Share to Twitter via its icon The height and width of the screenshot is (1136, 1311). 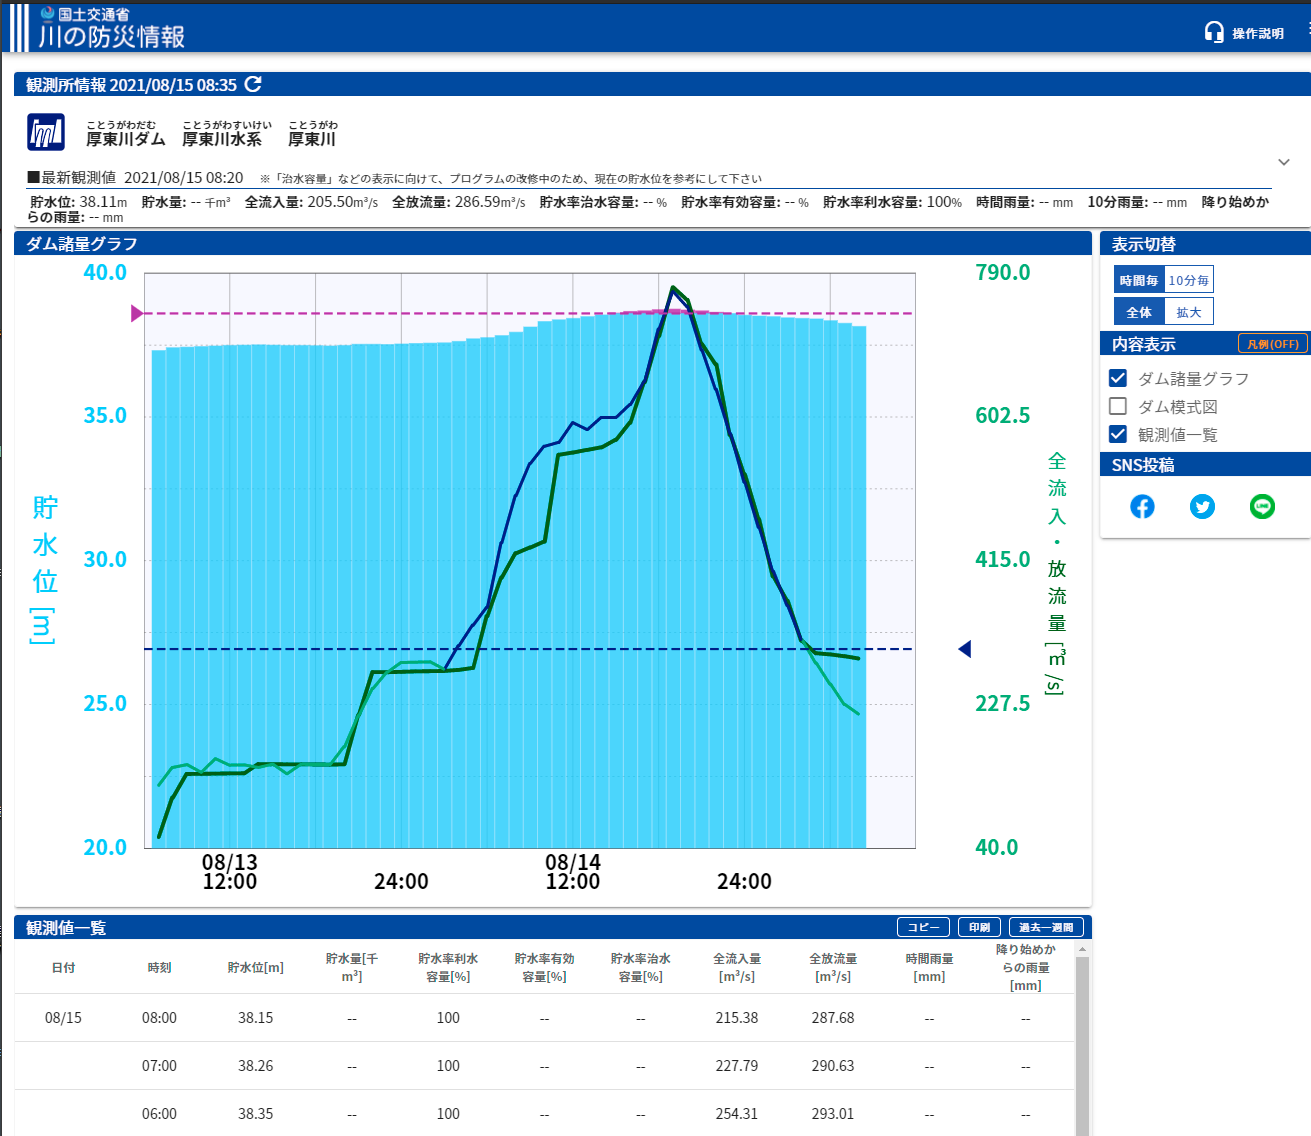[x=1202, y=507]
